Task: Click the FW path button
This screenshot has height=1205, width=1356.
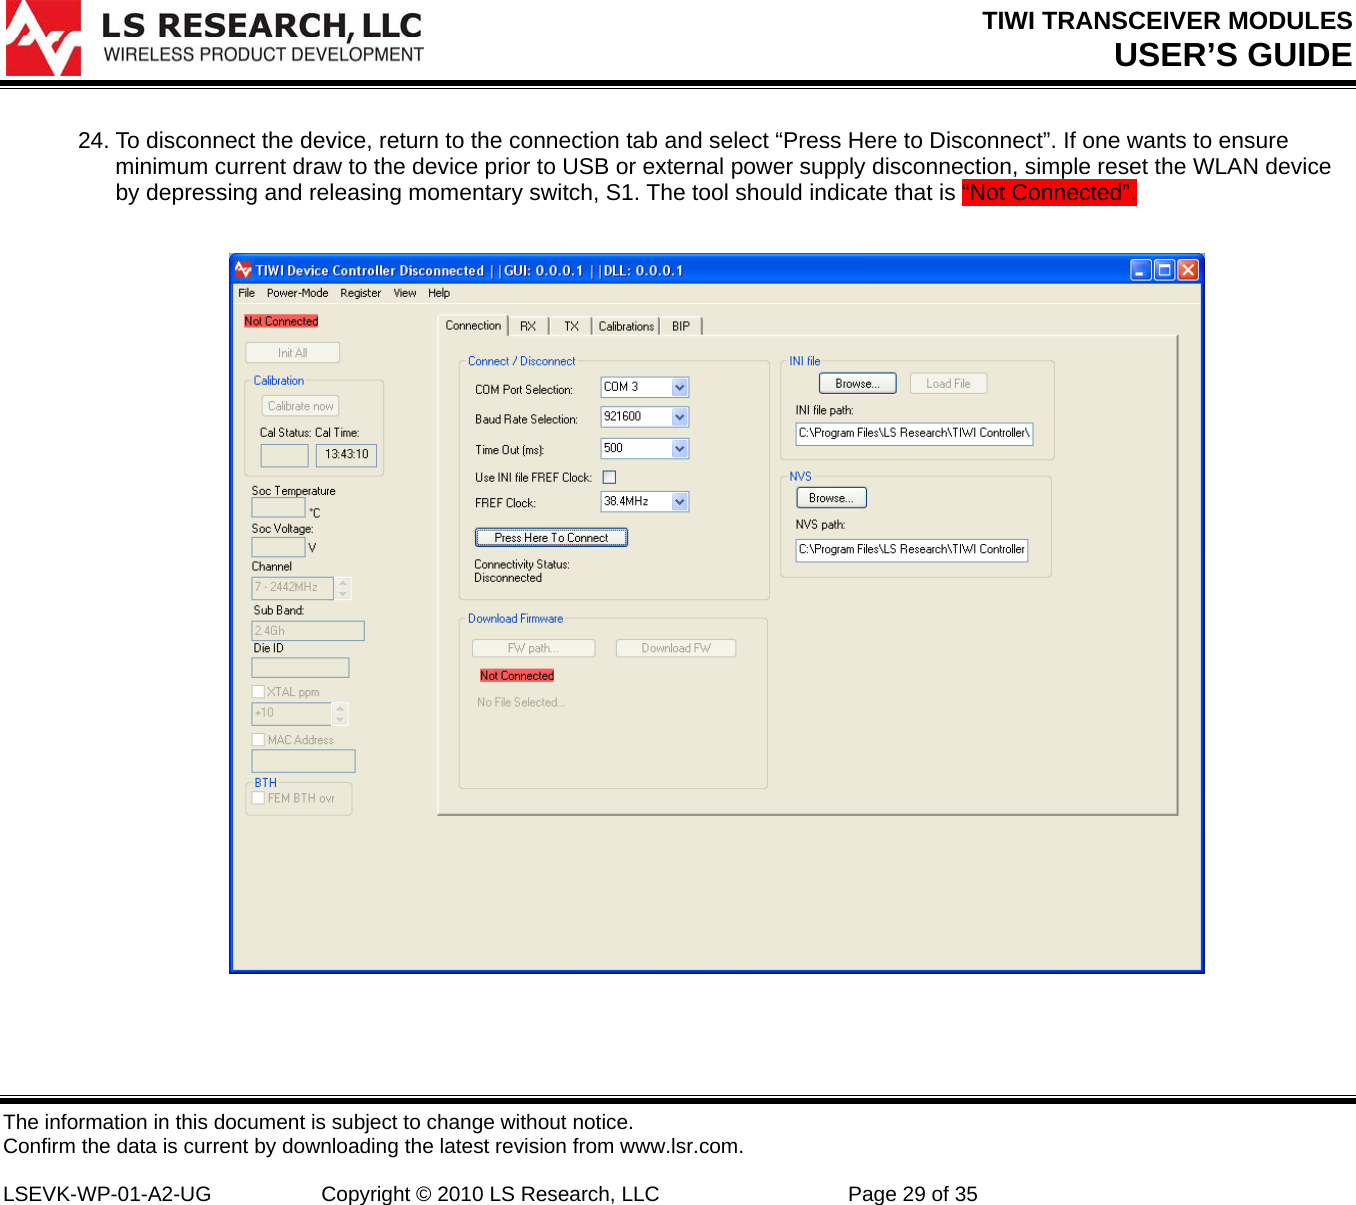Action: tap(533, 648)
